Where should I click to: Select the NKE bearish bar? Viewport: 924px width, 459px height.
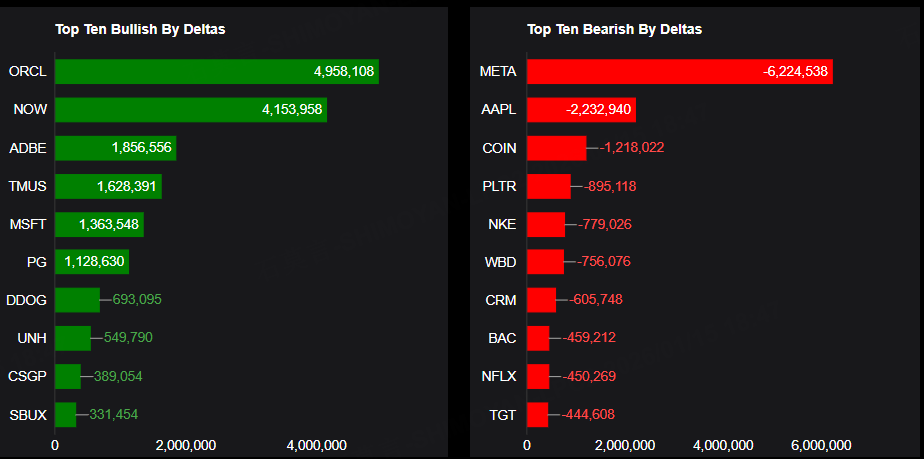(x=545, y=224)
